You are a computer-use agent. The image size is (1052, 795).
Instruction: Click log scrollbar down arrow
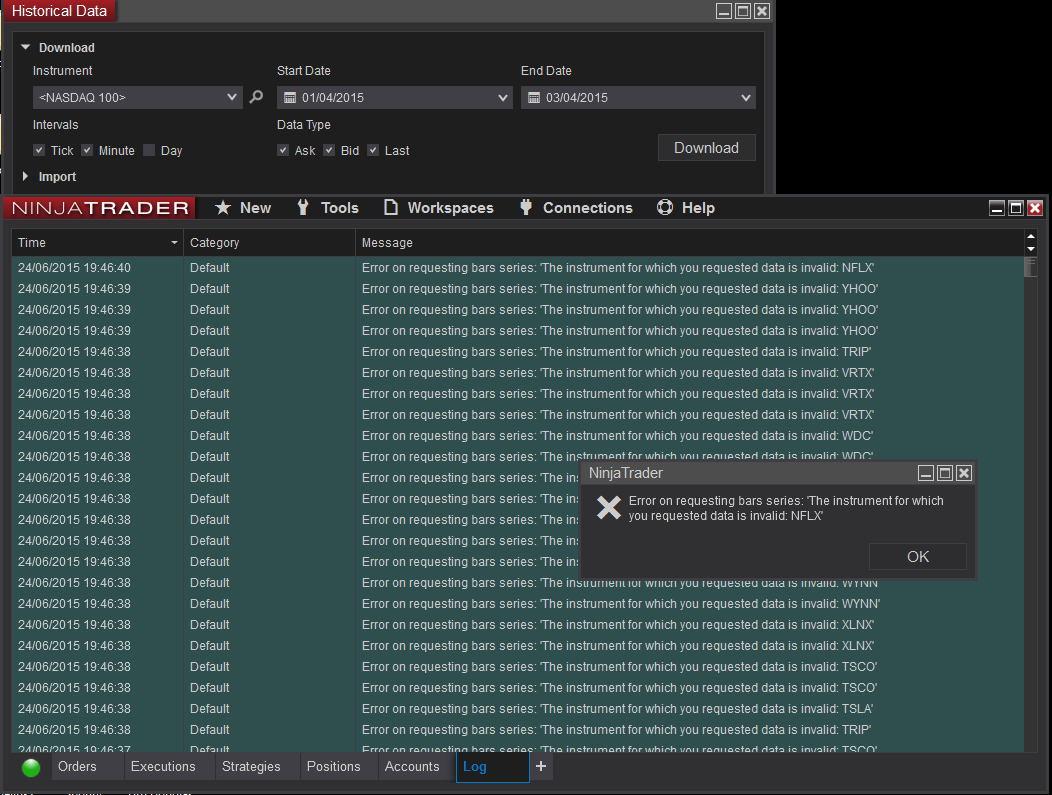tap(1031, 249)
